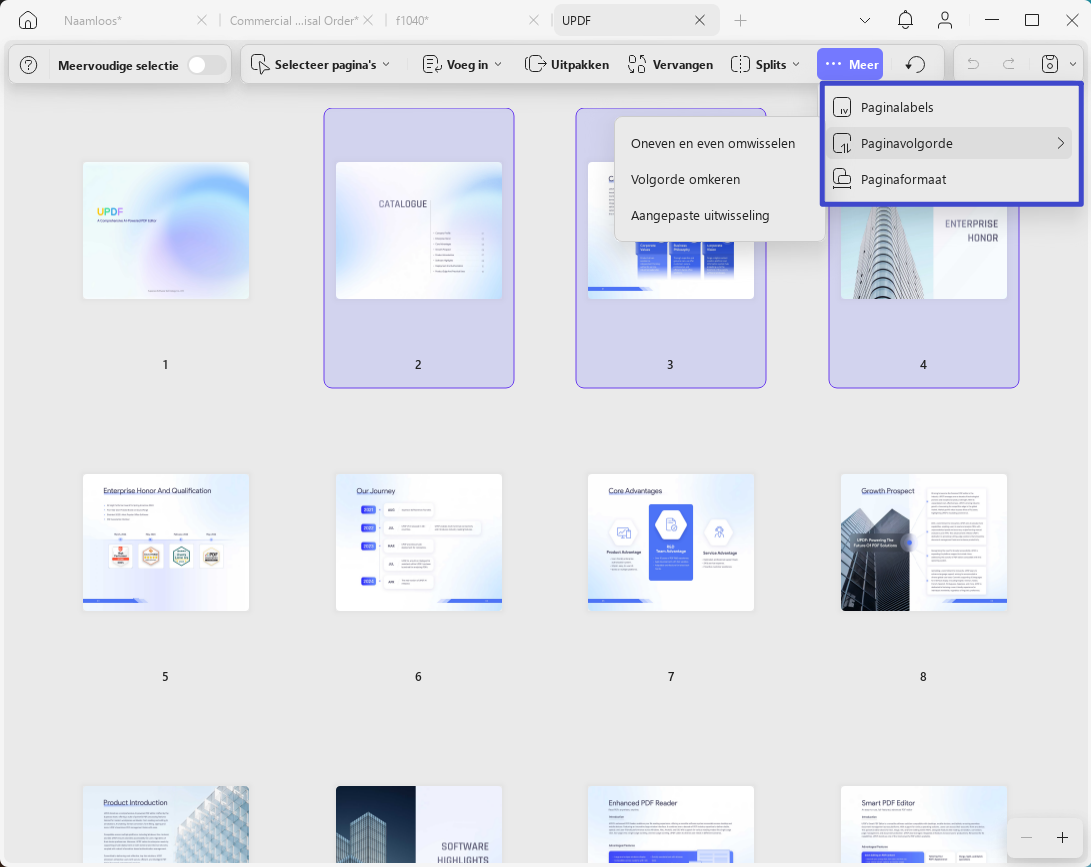Image resolution: width=1091 pixels, height=867 pixels.
Task: Open the help question mark icon
Action: tap(29, 65)
